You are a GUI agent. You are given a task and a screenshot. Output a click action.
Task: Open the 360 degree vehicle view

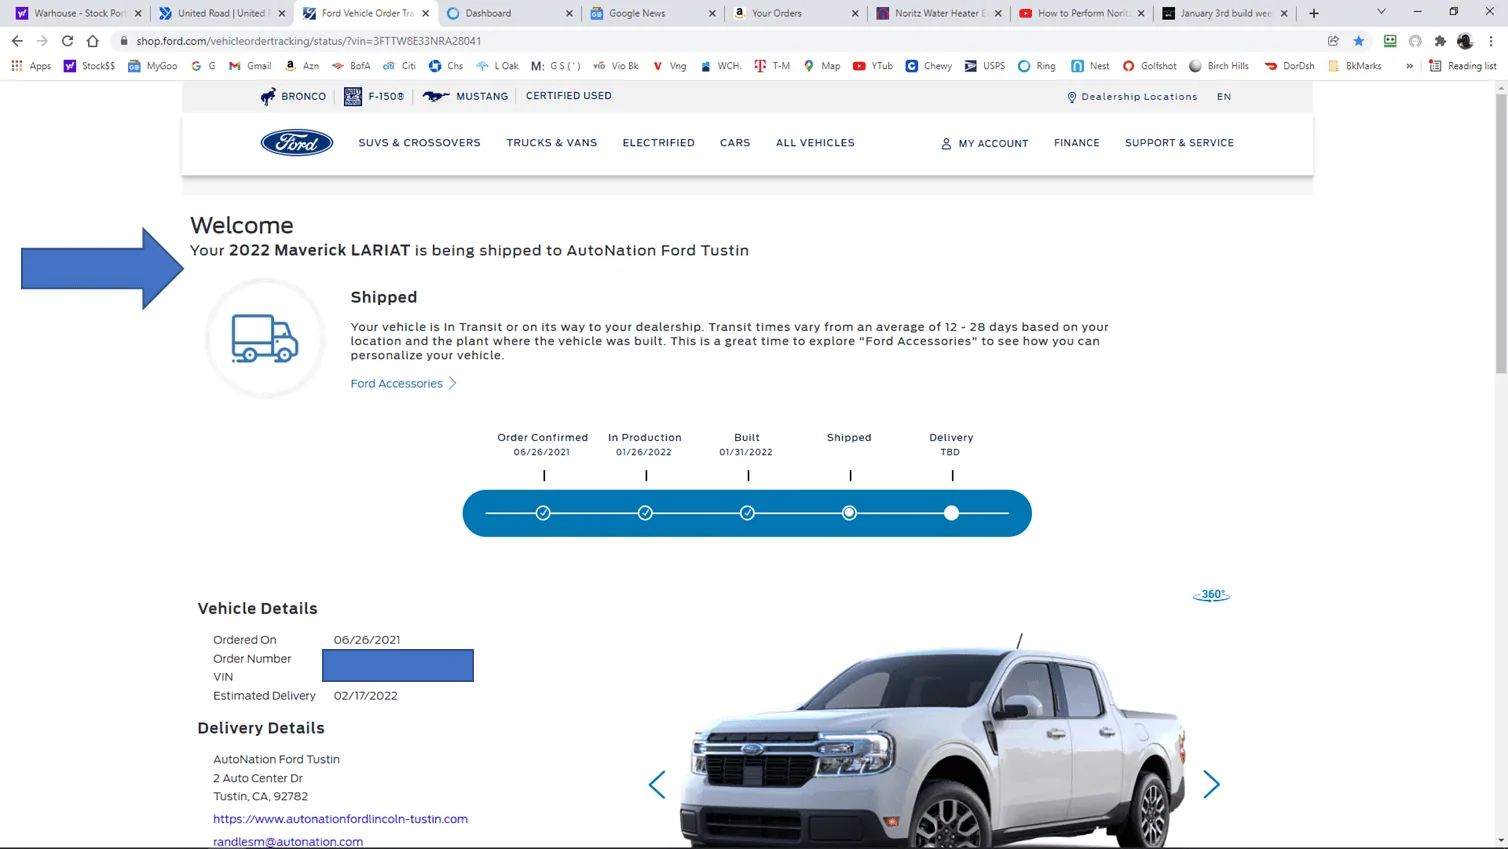[1211, 595]
